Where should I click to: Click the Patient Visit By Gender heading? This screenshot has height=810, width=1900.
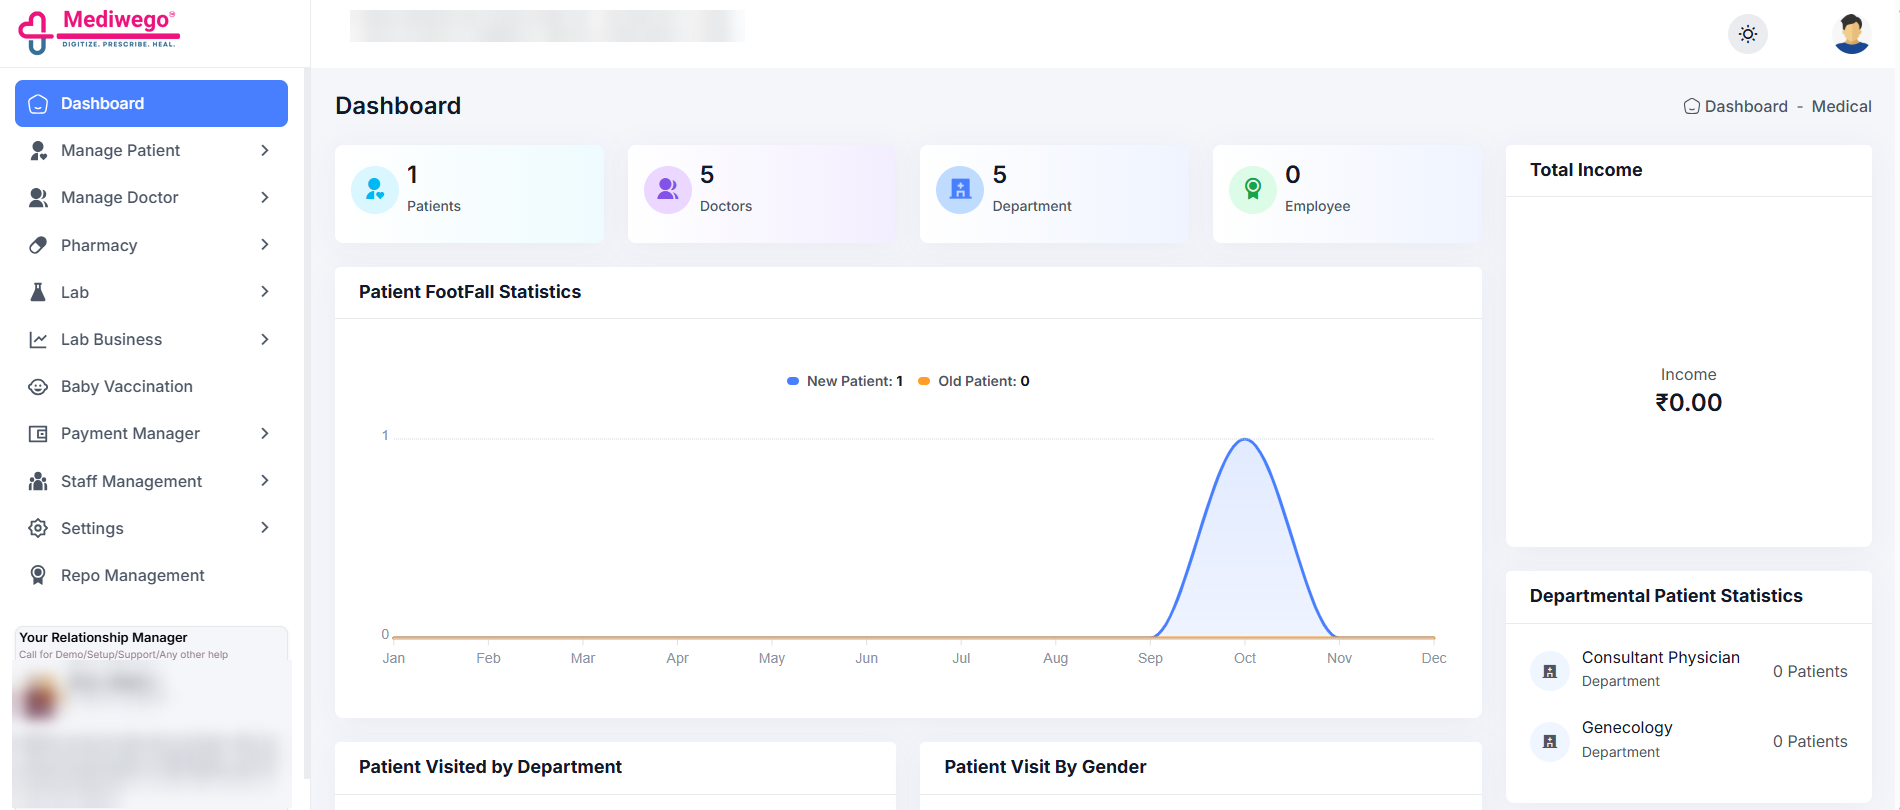click(1045, 767)
